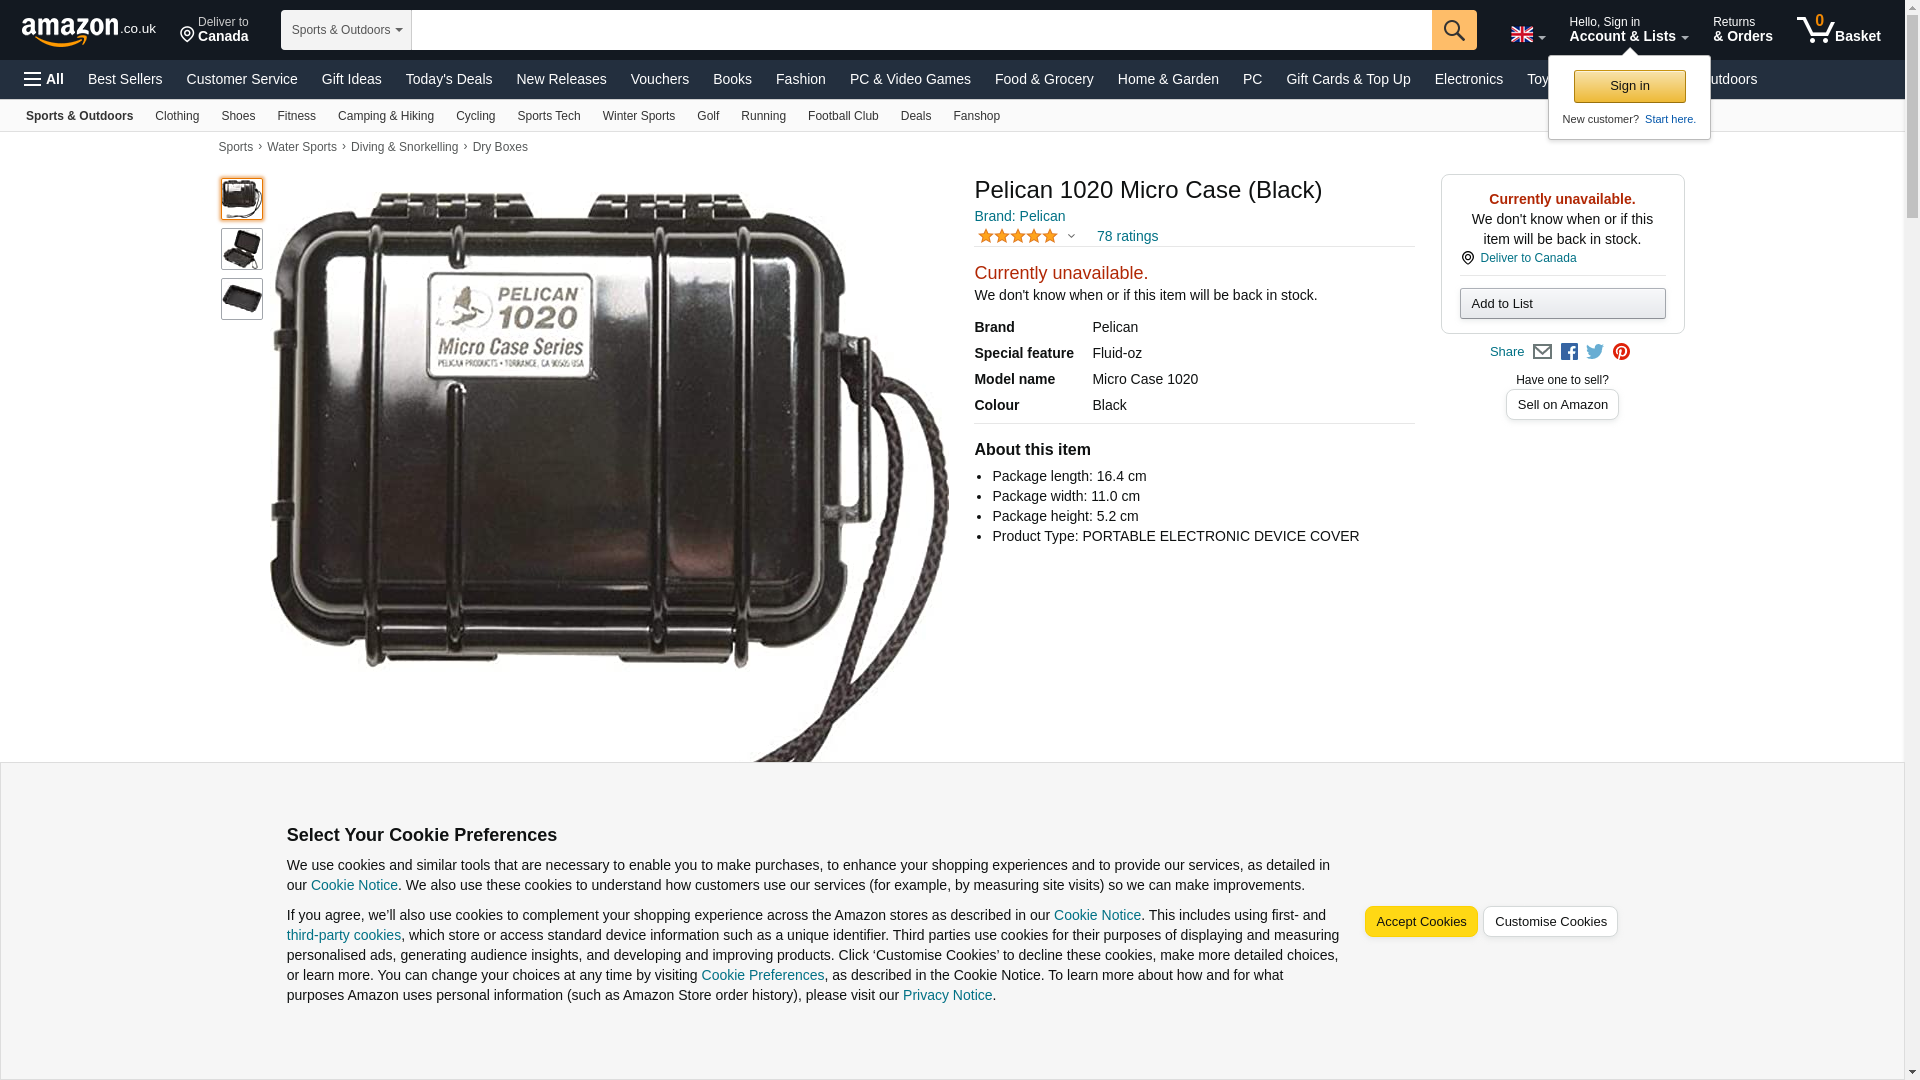This screenshot has width=1920, height=1080.
Task: Click the yellow Sign in button
Action: pos(1629,86)
